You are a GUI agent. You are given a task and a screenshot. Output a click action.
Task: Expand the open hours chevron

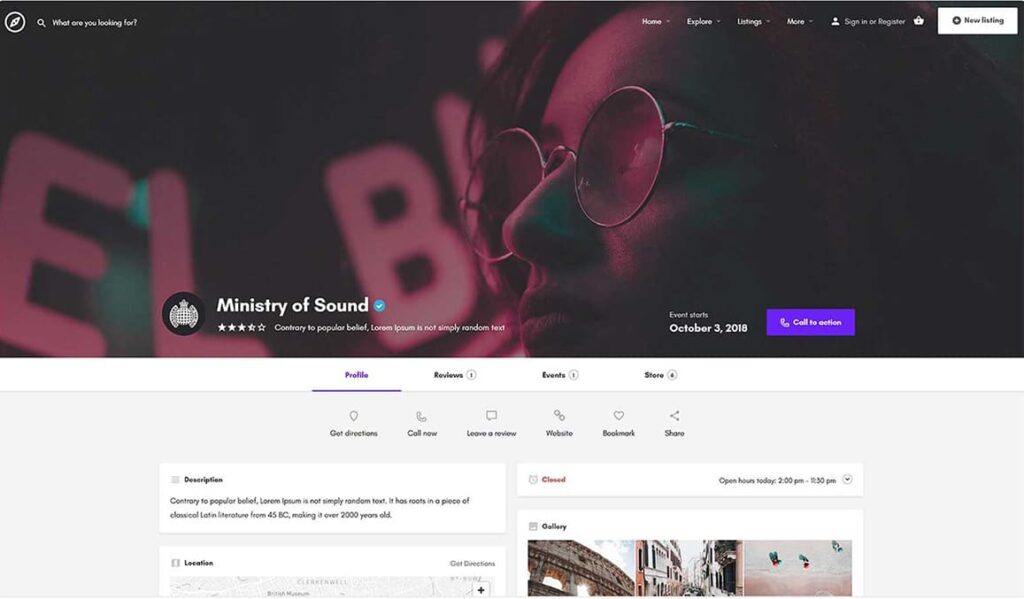[847, 479]
